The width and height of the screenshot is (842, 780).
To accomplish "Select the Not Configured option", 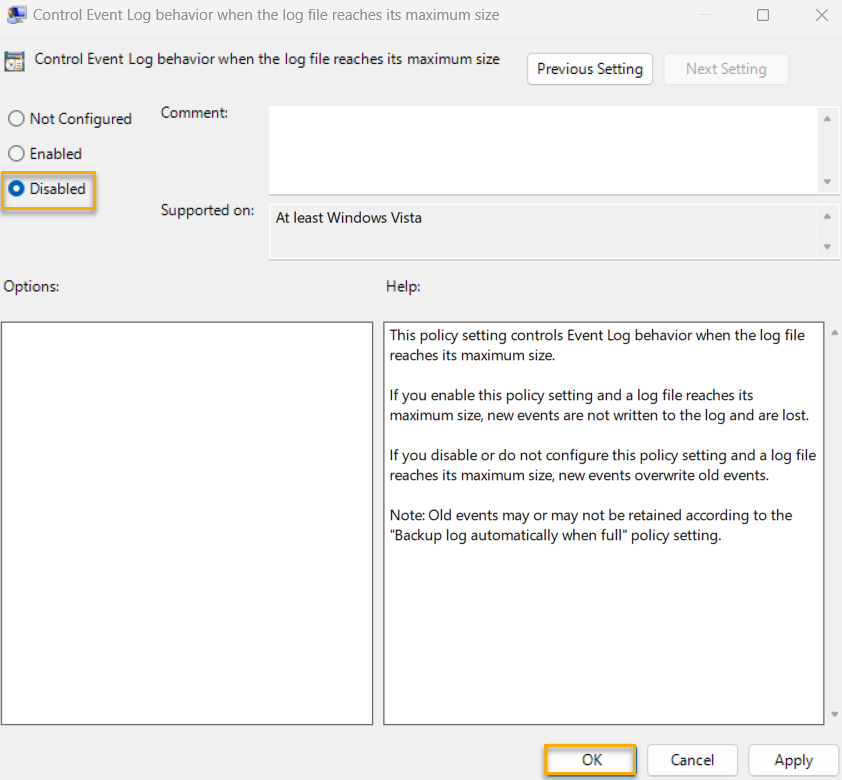I will (15, 118).
